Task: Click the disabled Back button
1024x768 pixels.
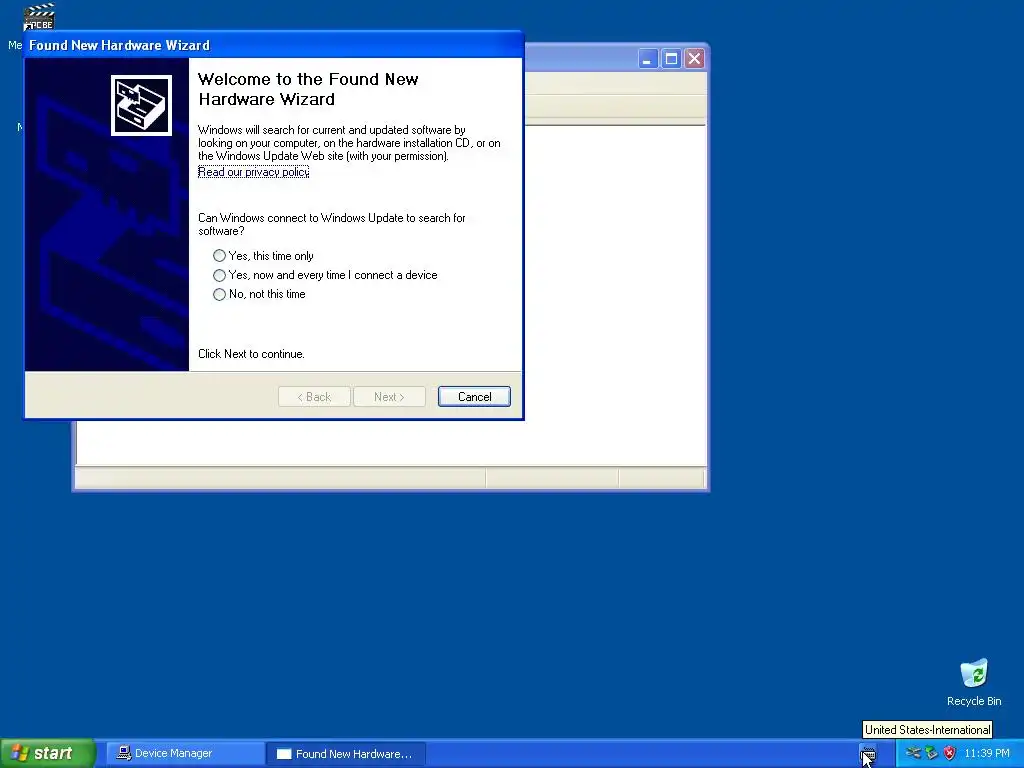Action: (314, 396)
